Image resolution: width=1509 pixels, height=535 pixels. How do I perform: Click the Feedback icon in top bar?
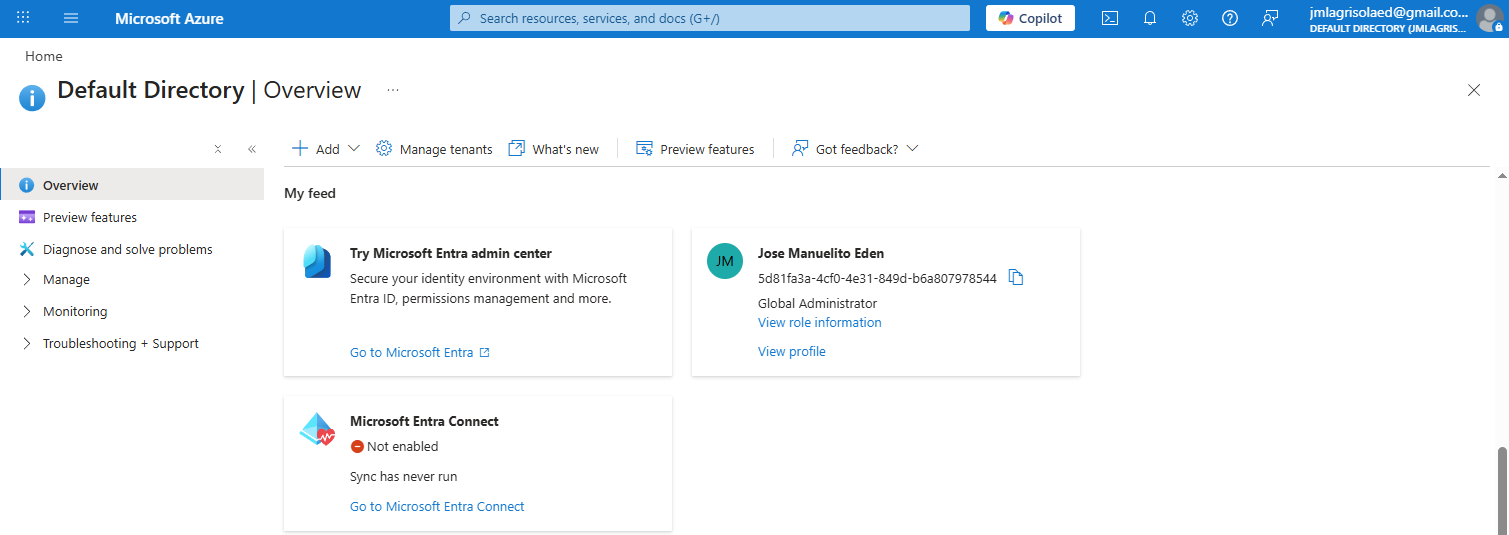click(1270, 18)
